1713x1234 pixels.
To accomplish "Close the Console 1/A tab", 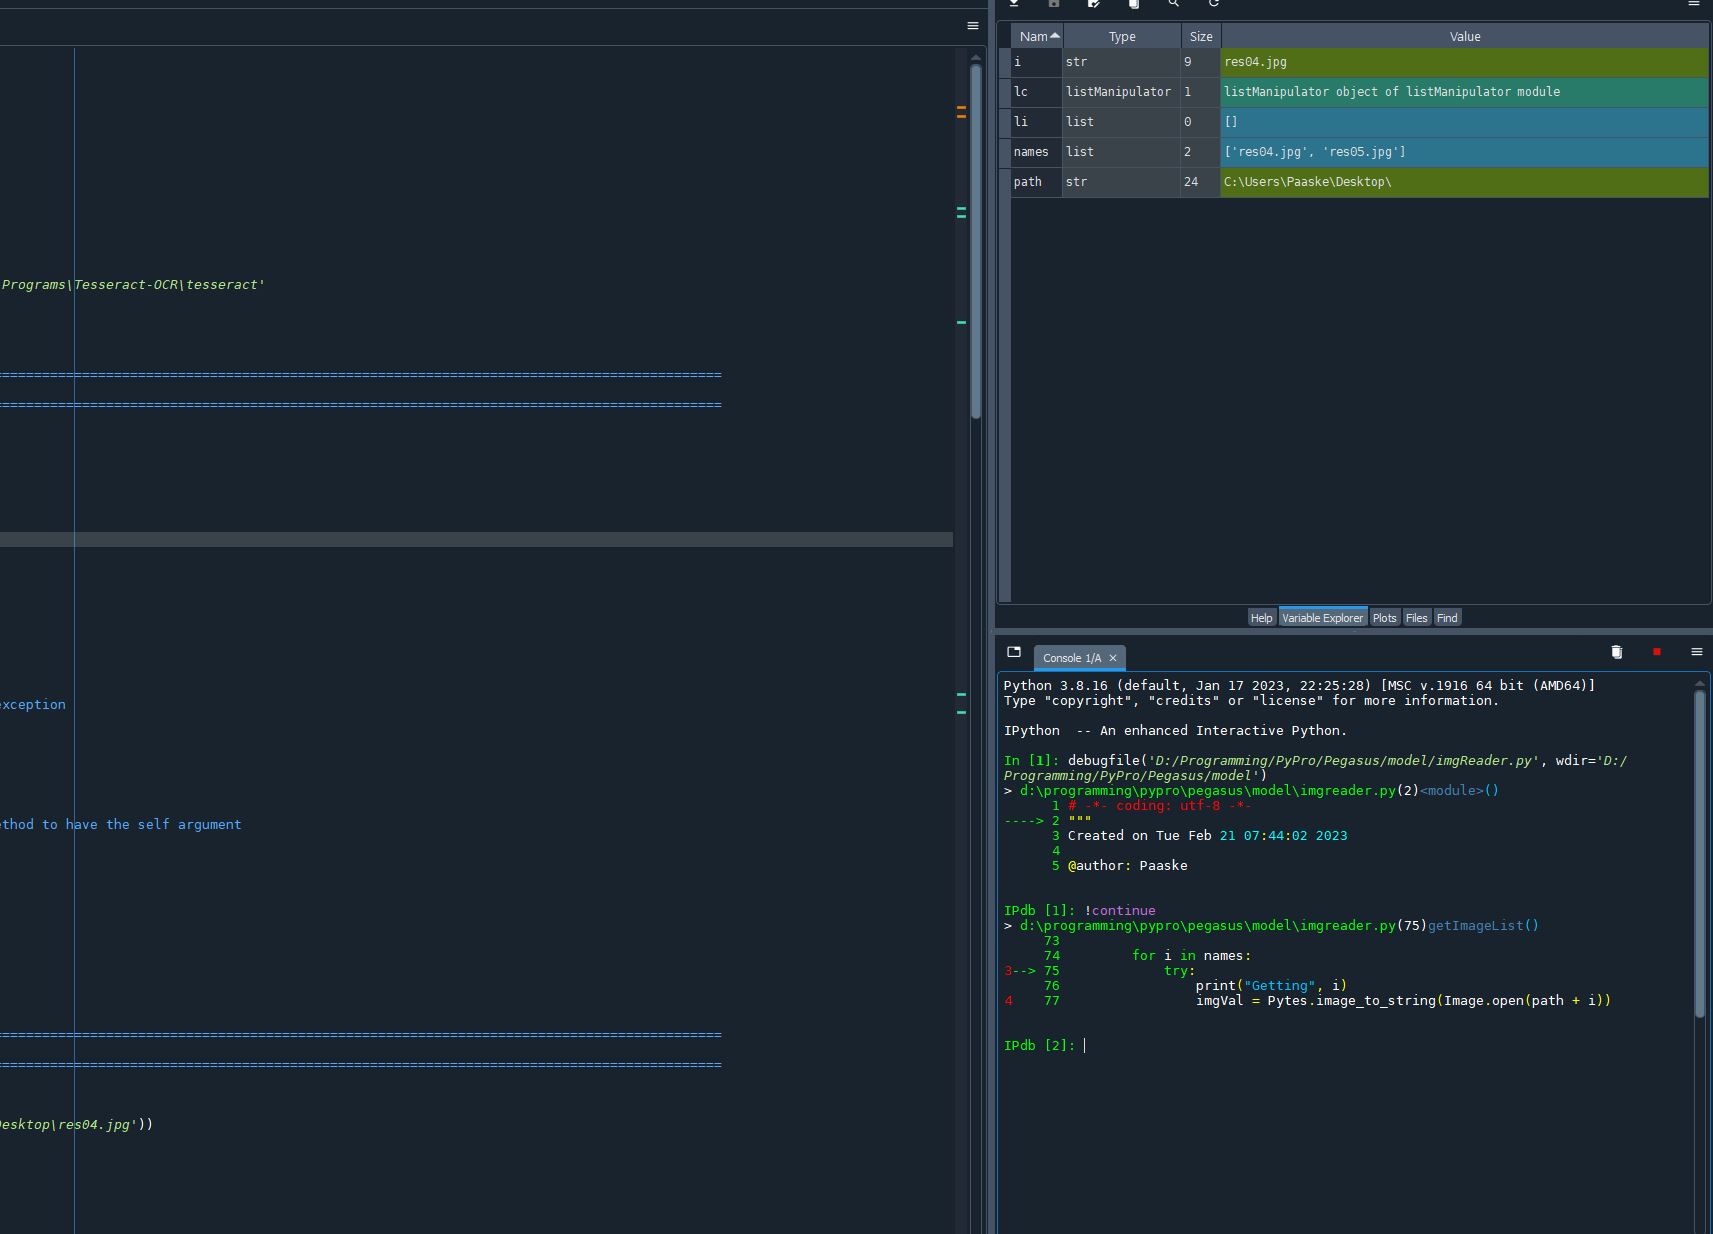I will click(1112, 658).
